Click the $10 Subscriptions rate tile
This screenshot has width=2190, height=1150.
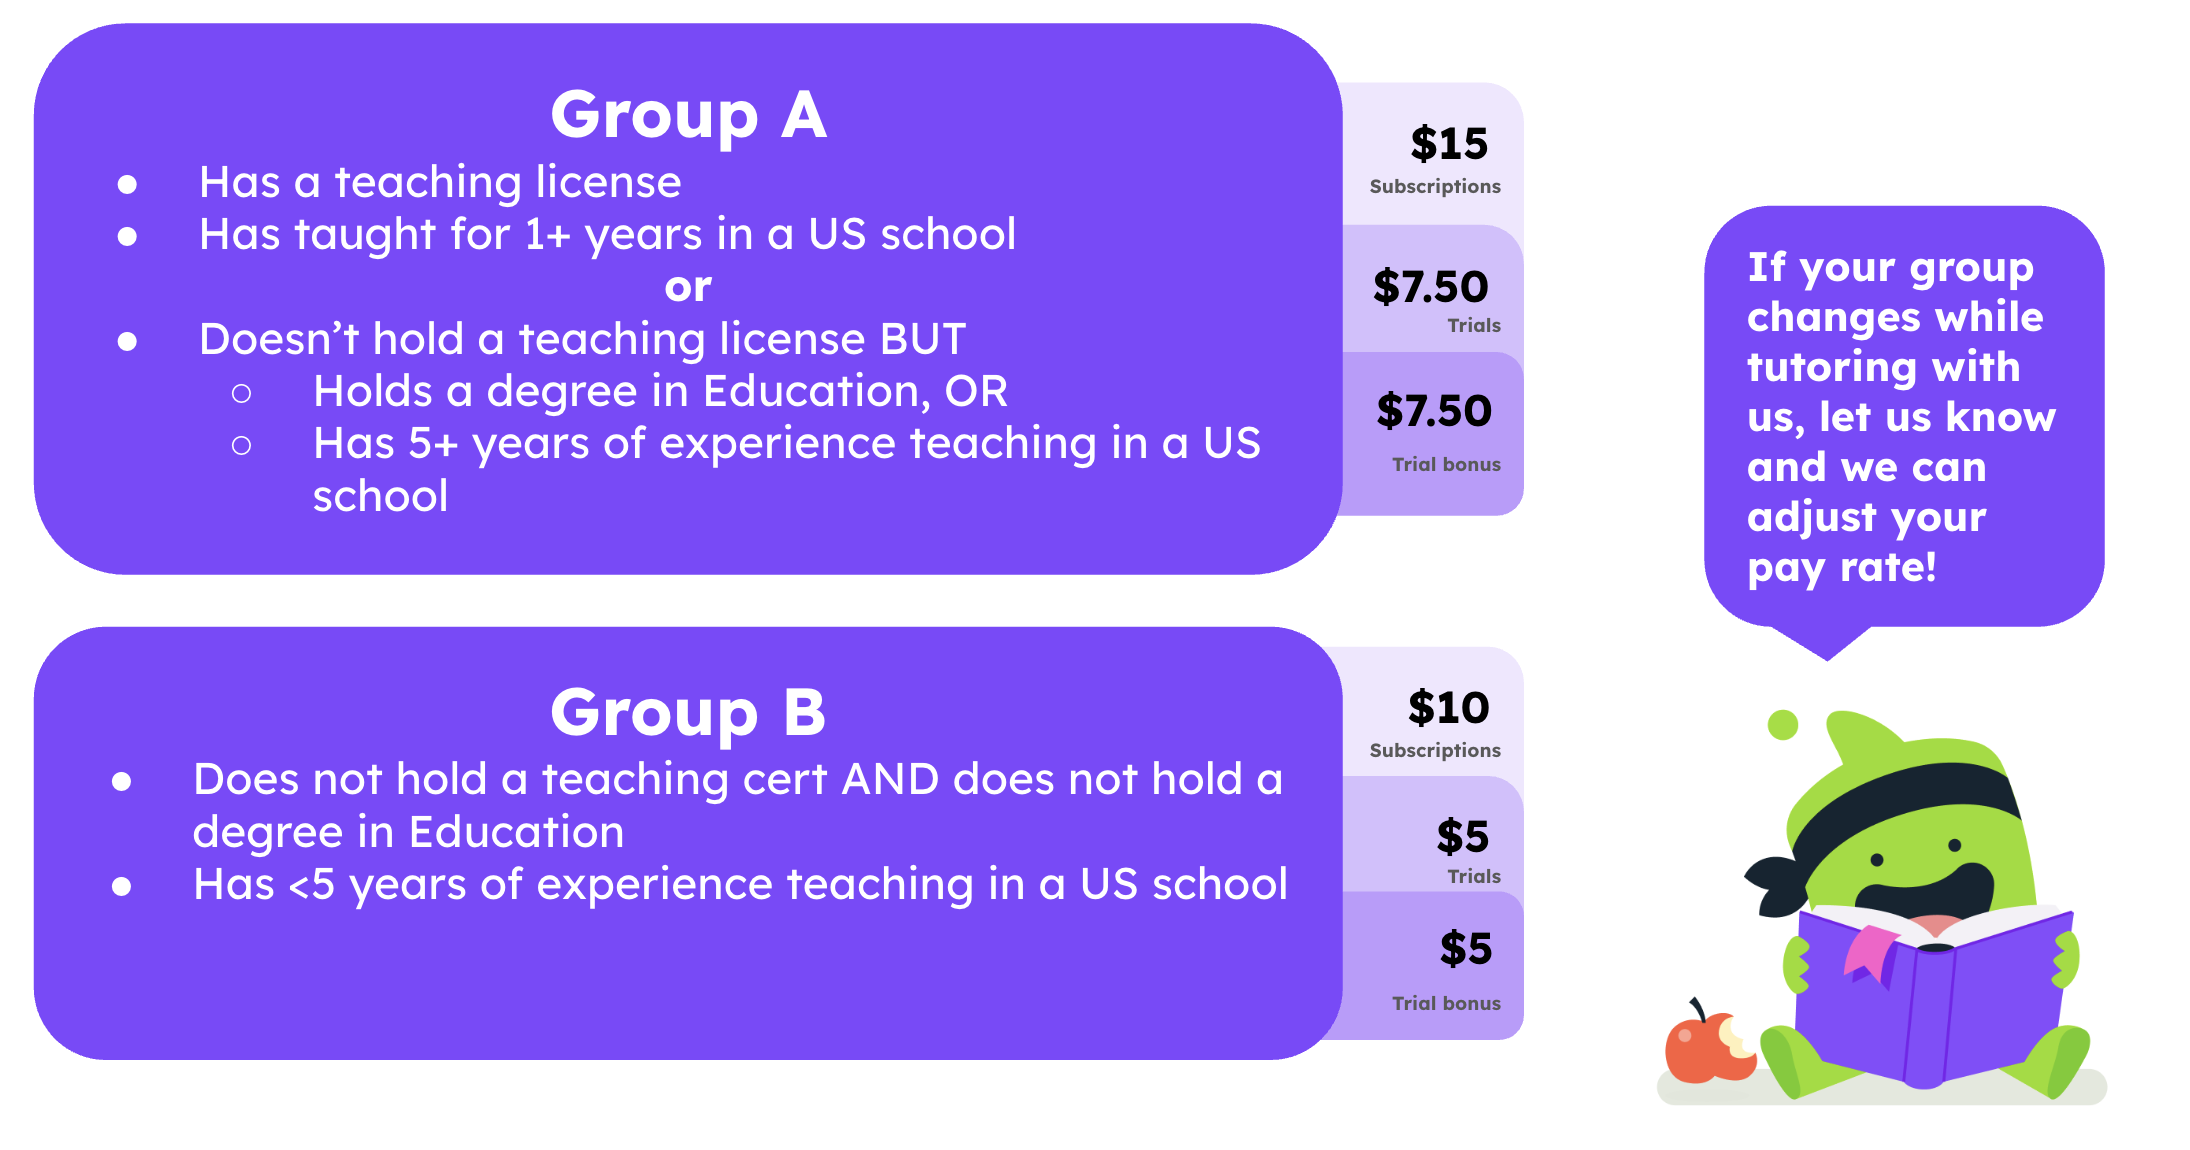[x=1433, y=712]
